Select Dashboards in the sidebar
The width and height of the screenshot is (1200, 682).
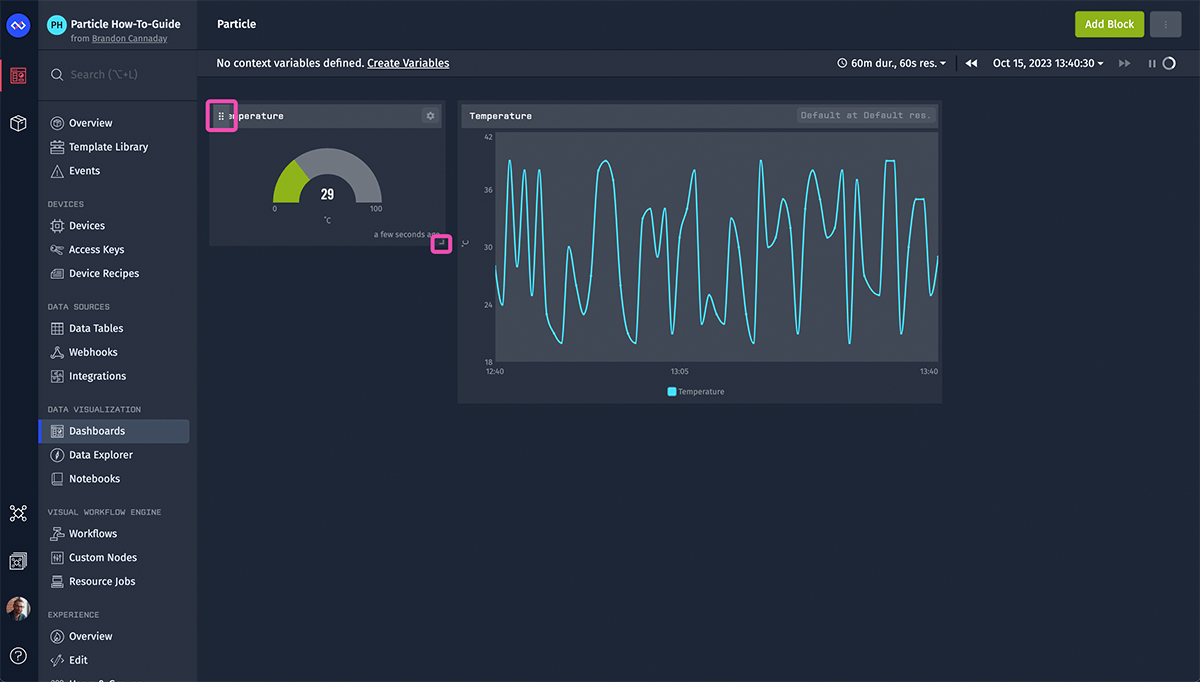pyautogui.click(x=114, y=431)
